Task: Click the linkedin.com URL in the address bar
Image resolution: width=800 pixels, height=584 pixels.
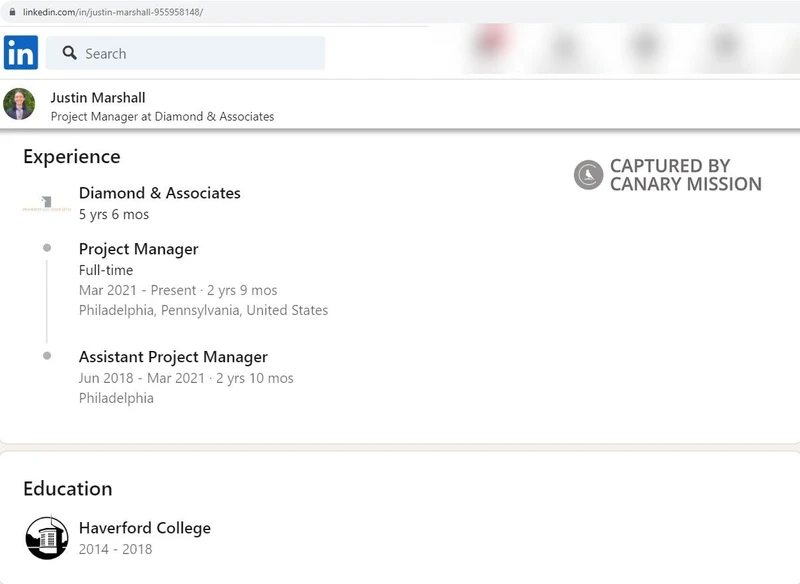Action: pos(113,12)
